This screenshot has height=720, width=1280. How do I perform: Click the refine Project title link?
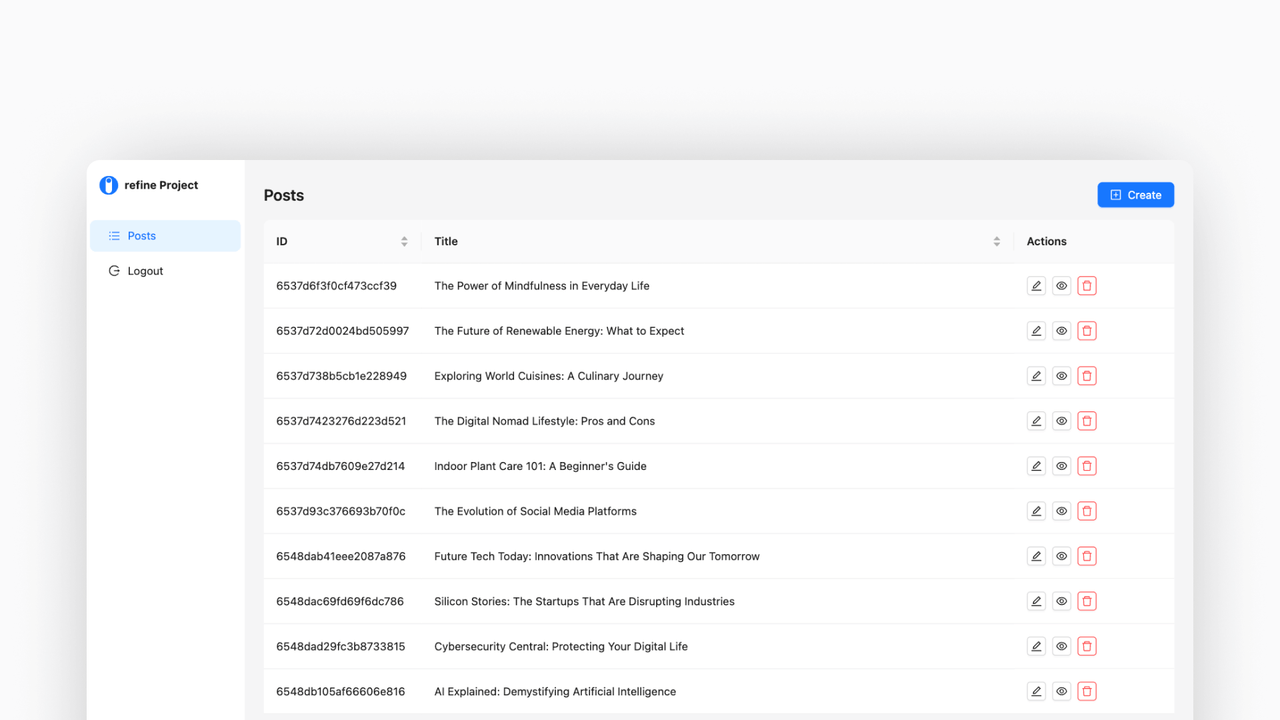point(161,185)
